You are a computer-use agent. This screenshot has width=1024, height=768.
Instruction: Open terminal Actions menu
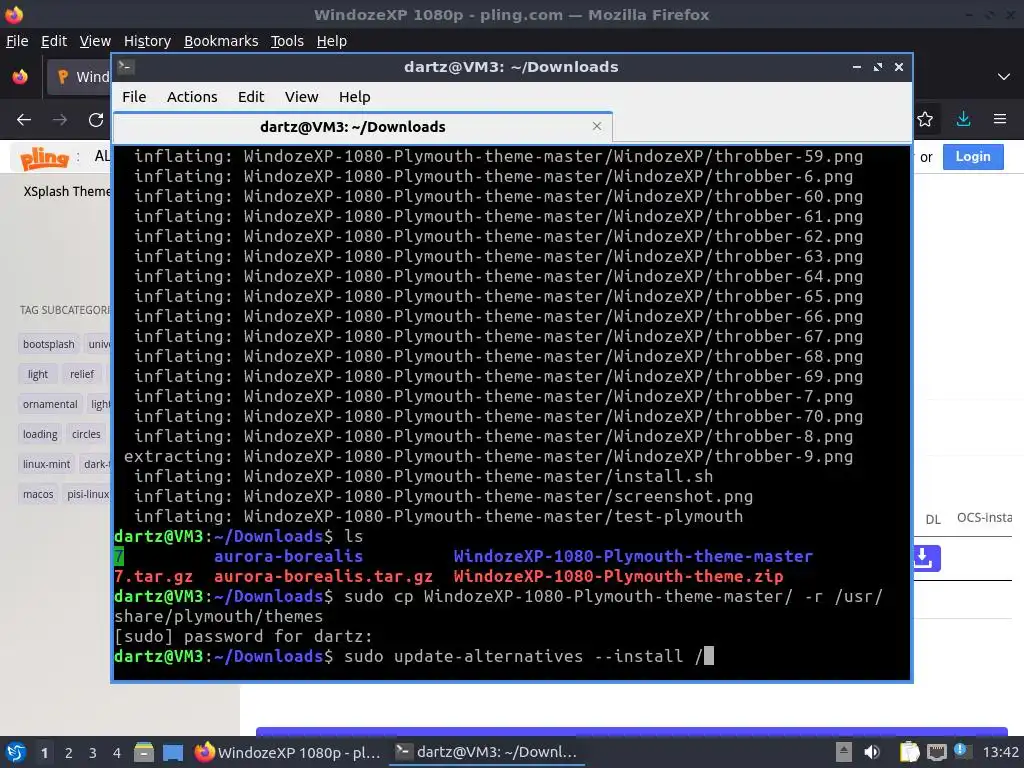[192, 97]
